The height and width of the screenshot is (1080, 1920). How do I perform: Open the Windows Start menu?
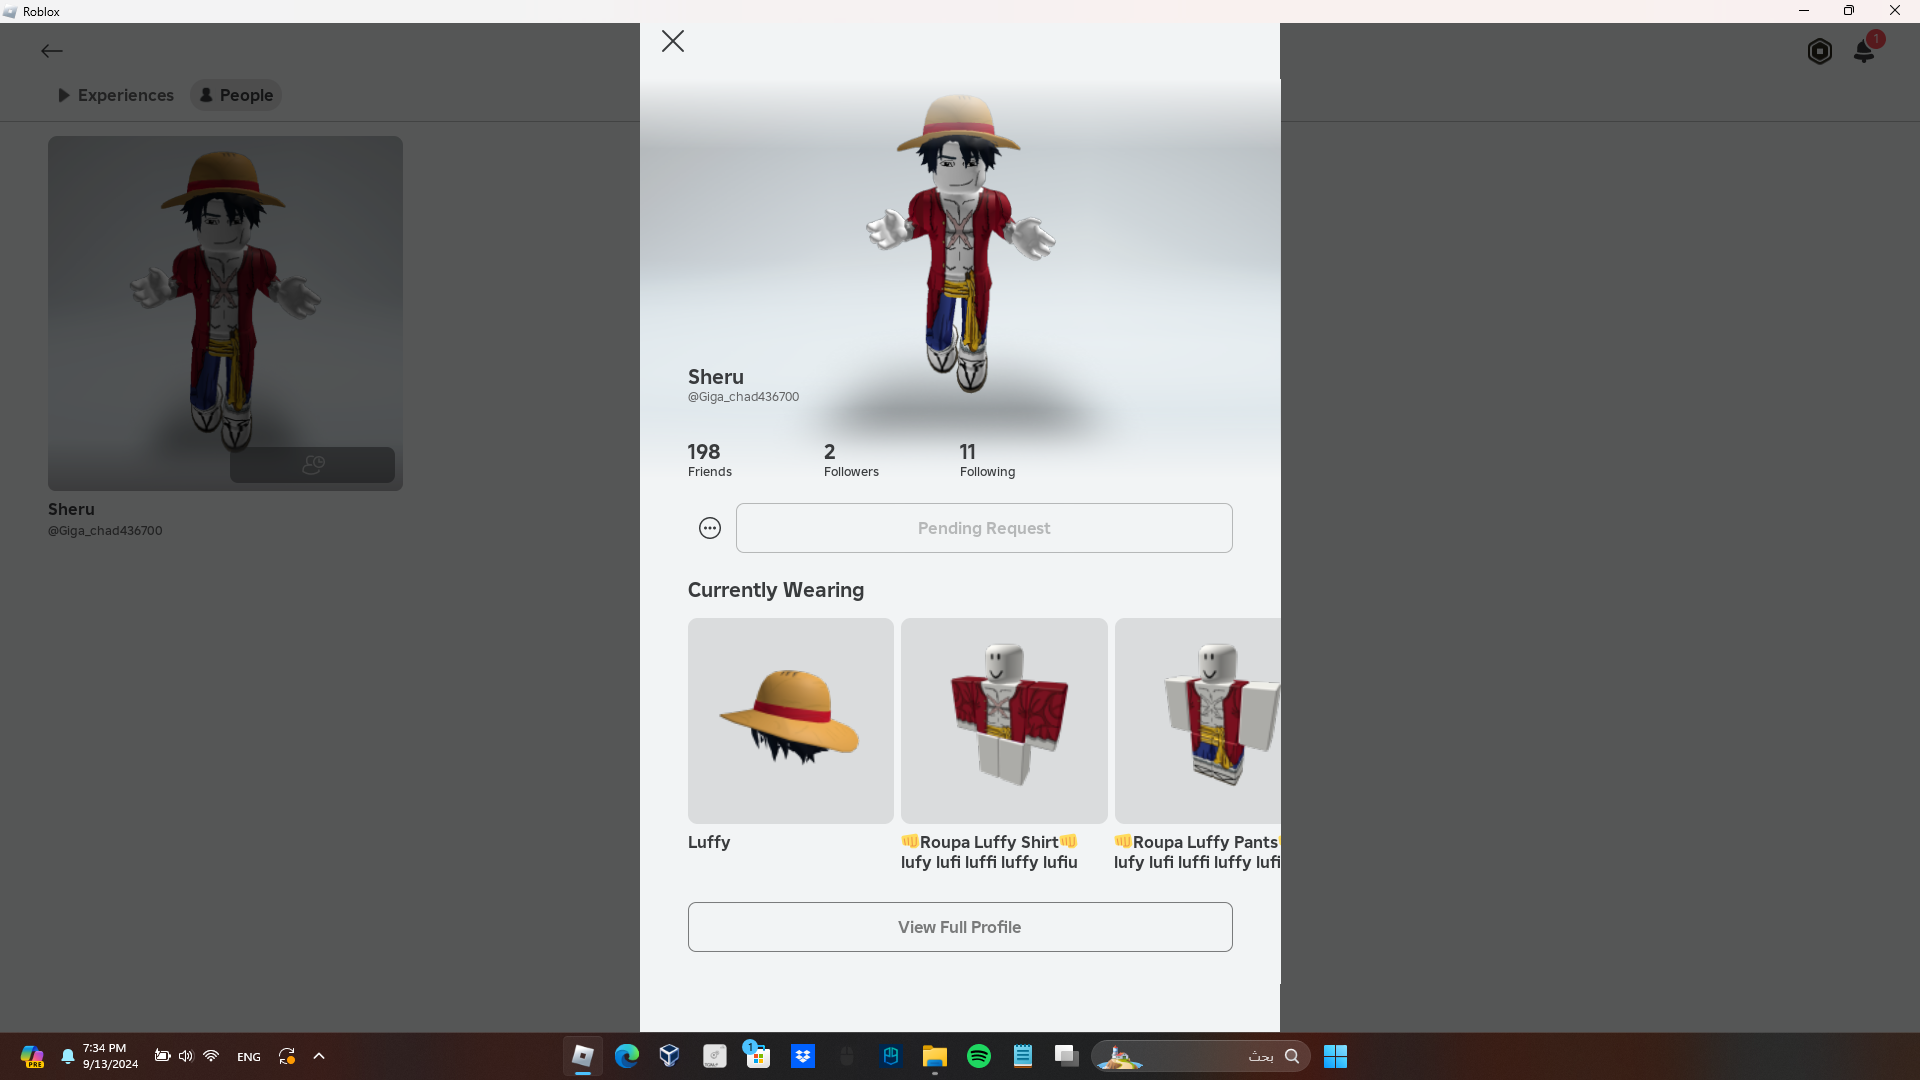(1336, 1056)
